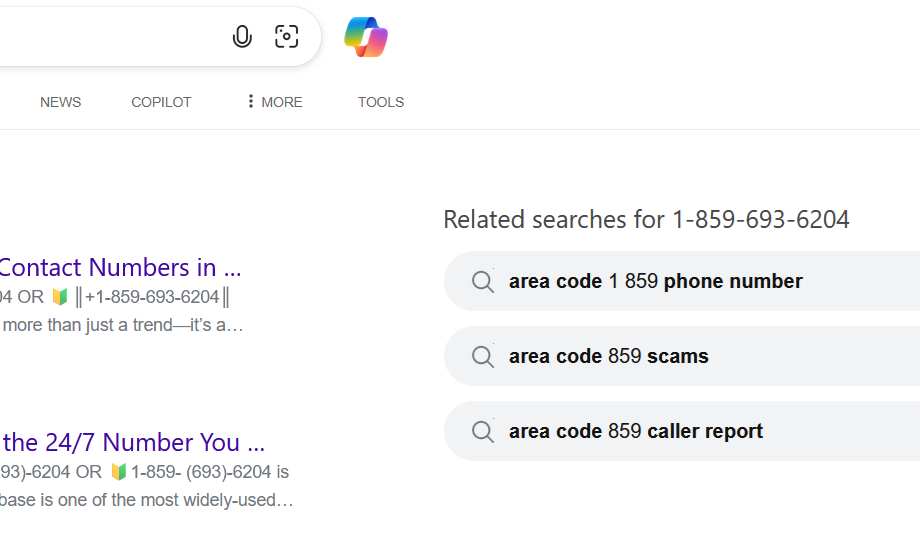Open 'the 24/7 Number You ...' result
Viewport: 920px width, 542px height.
pyautogui.click(x=133, y=442)
